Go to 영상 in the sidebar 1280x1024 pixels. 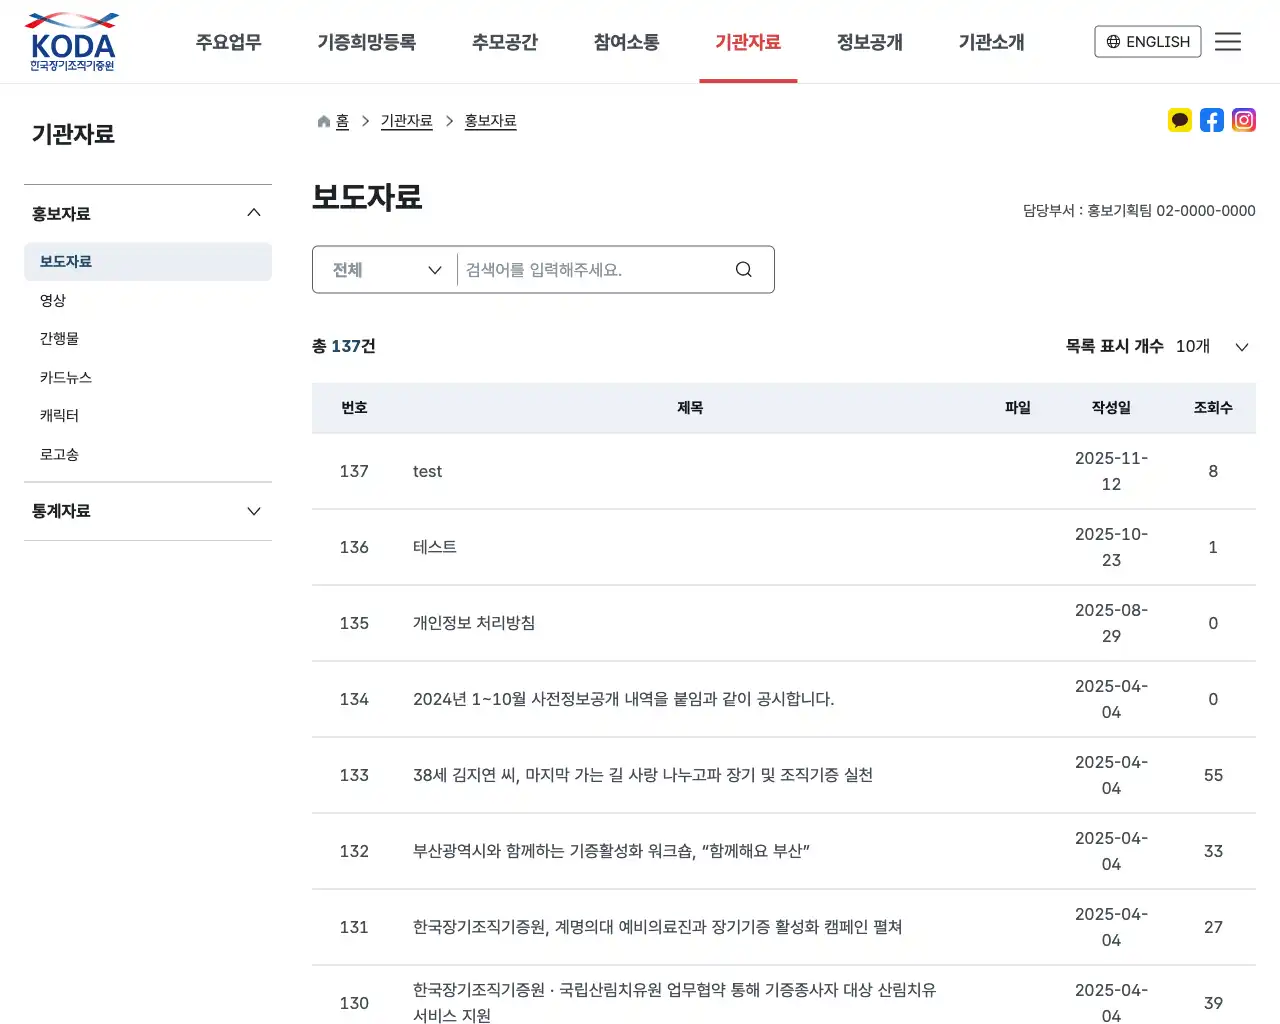[x=53, y=300]
